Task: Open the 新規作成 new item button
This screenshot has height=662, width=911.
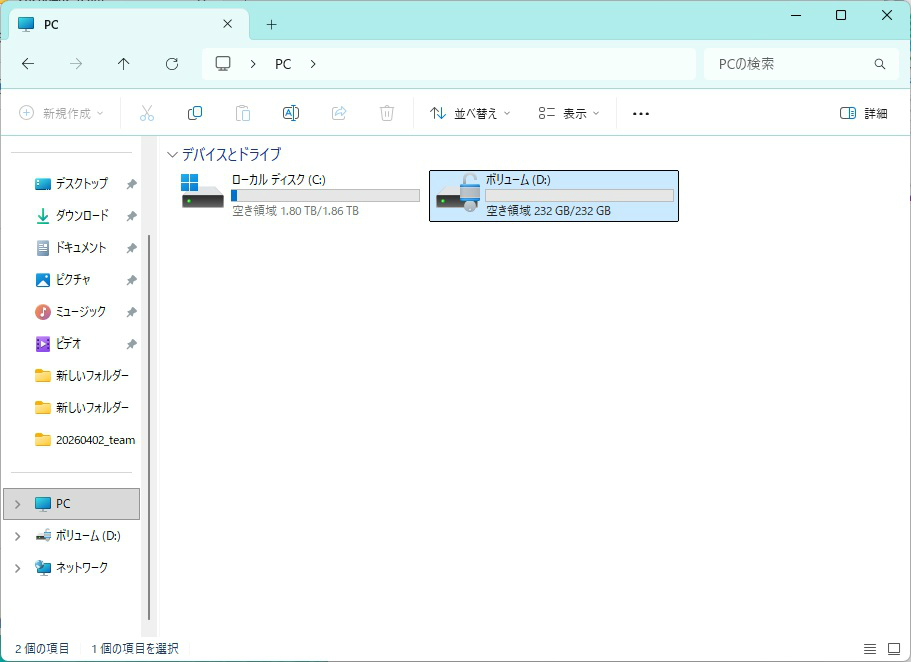Action: (x=61, y=113)
